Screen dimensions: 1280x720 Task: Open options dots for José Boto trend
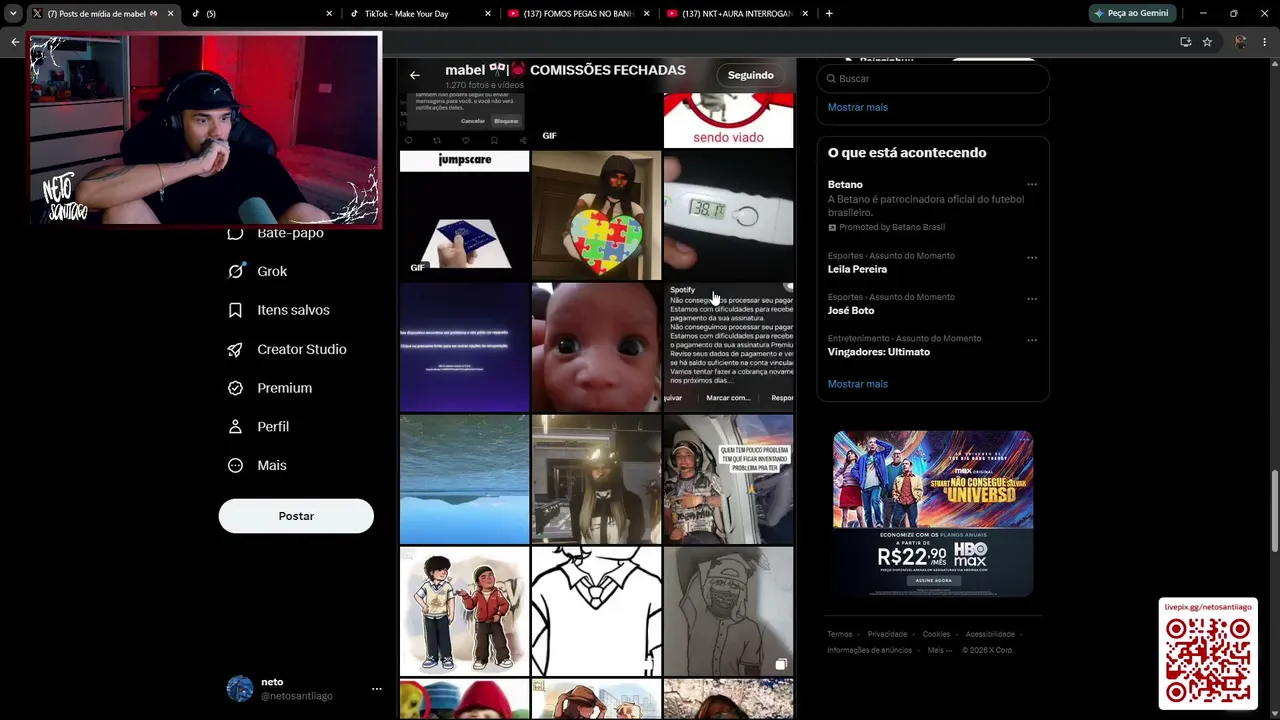[x=1032, y=298]
